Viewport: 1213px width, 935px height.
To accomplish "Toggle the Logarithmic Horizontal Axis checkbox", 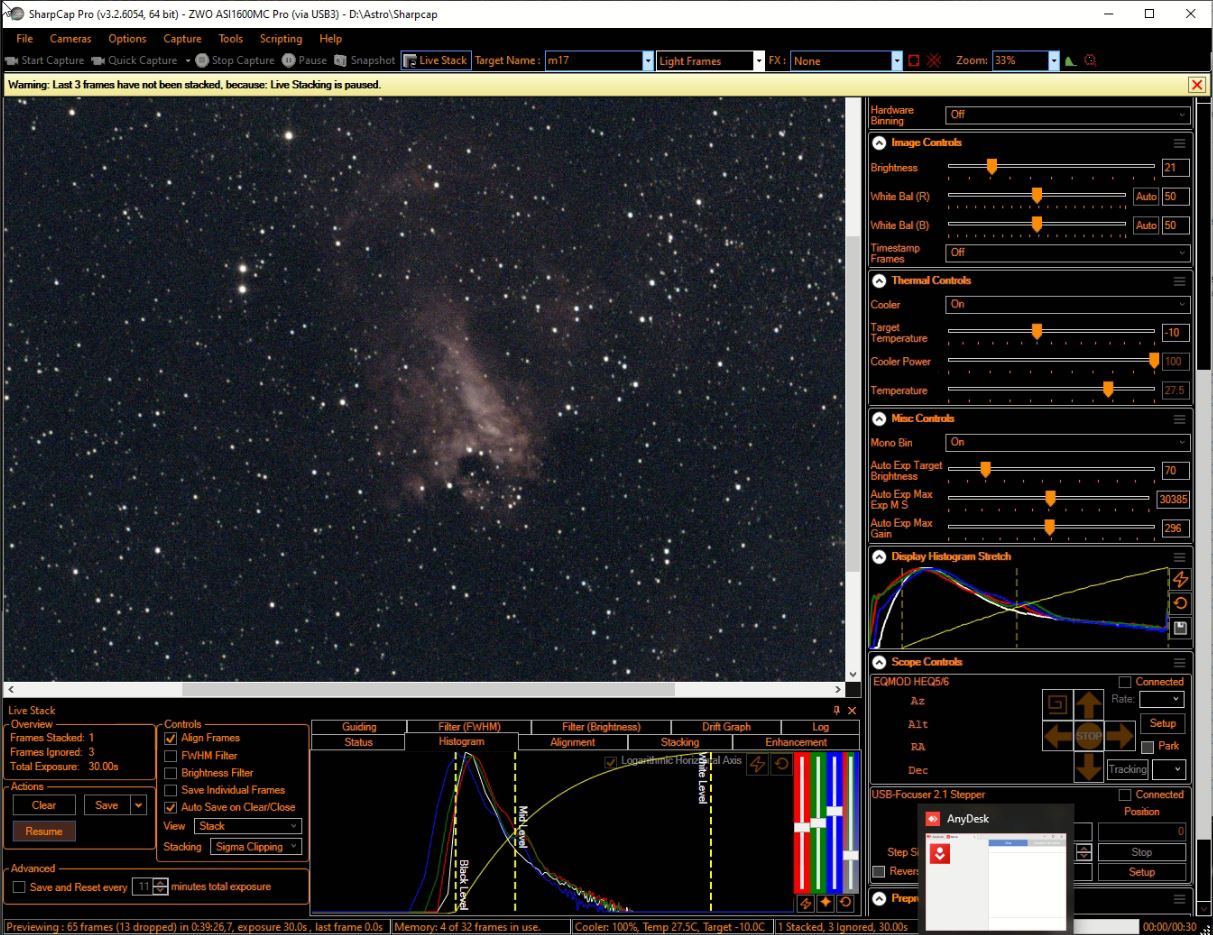I will coord(609,762).
